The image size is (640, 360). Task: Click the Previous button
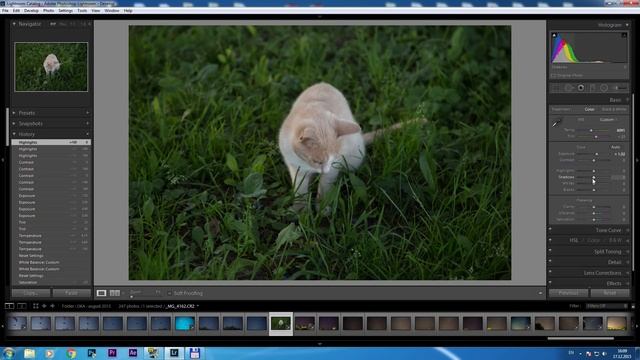[568, 293]
